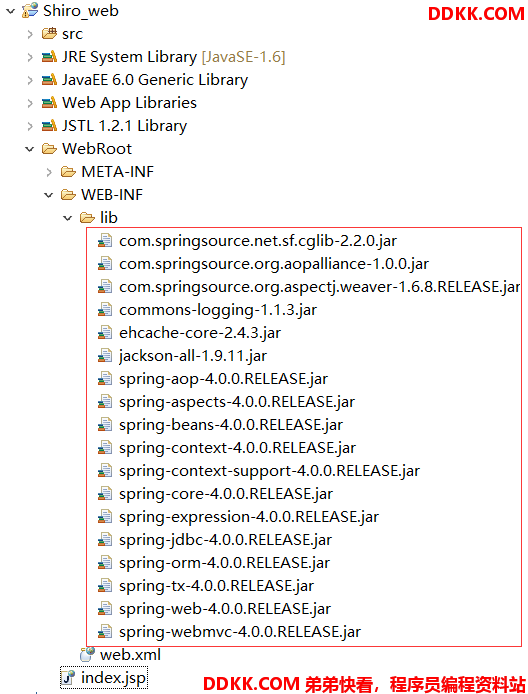Collapse the WEB-INF folder arrow
528x694 pixels.
click(49, 195)
